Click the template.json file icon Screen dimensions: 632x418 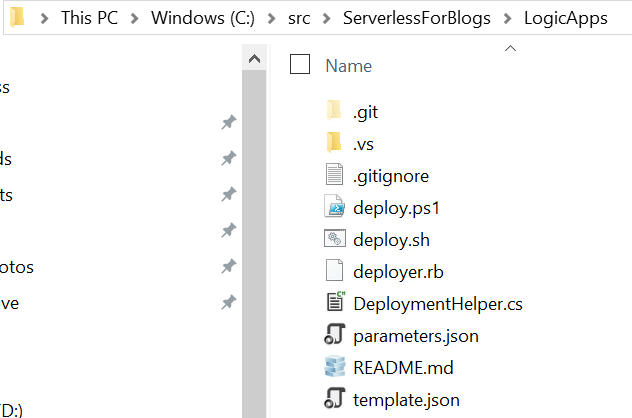(335, 399)
